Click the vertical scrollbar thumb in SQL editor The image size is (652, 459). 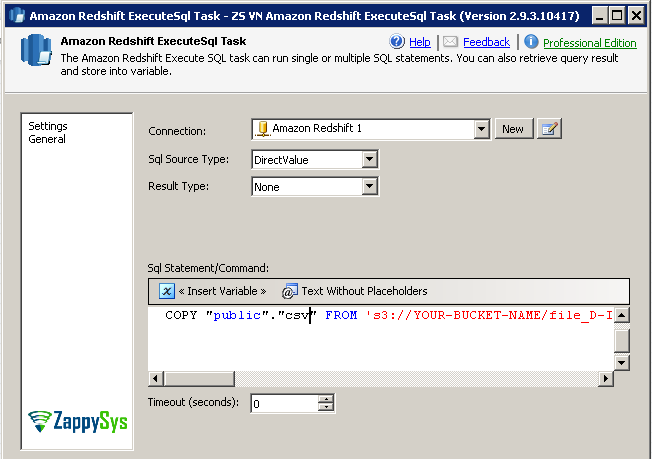point(622,340)
